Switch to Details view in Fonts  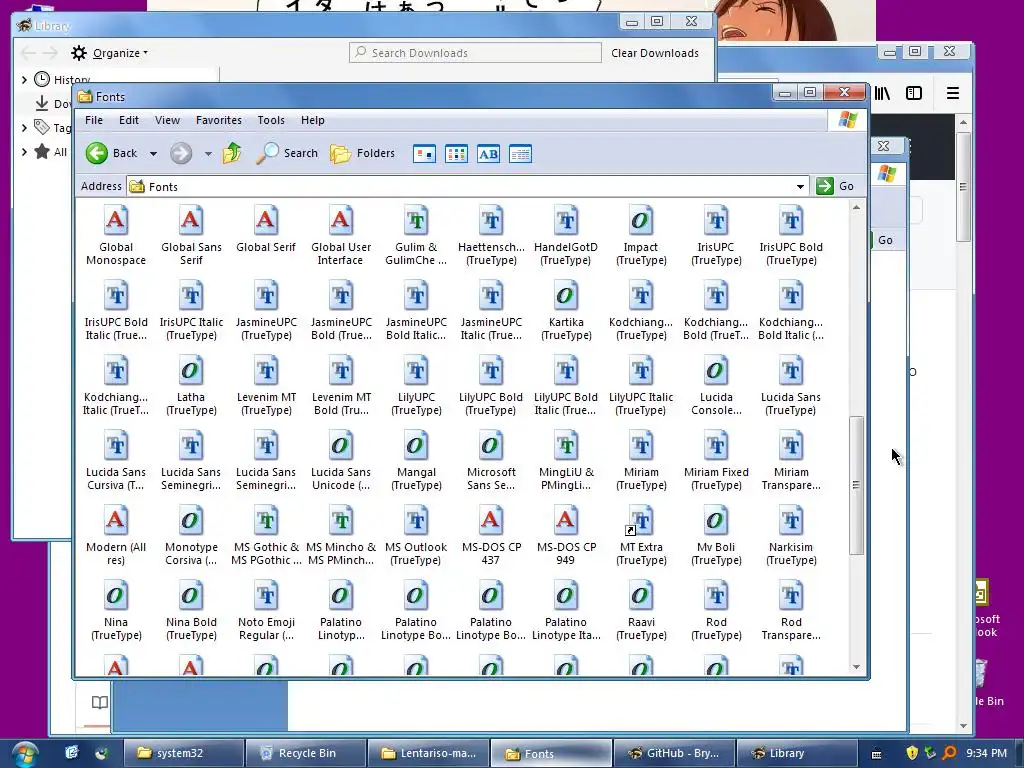tap(520, 154)
